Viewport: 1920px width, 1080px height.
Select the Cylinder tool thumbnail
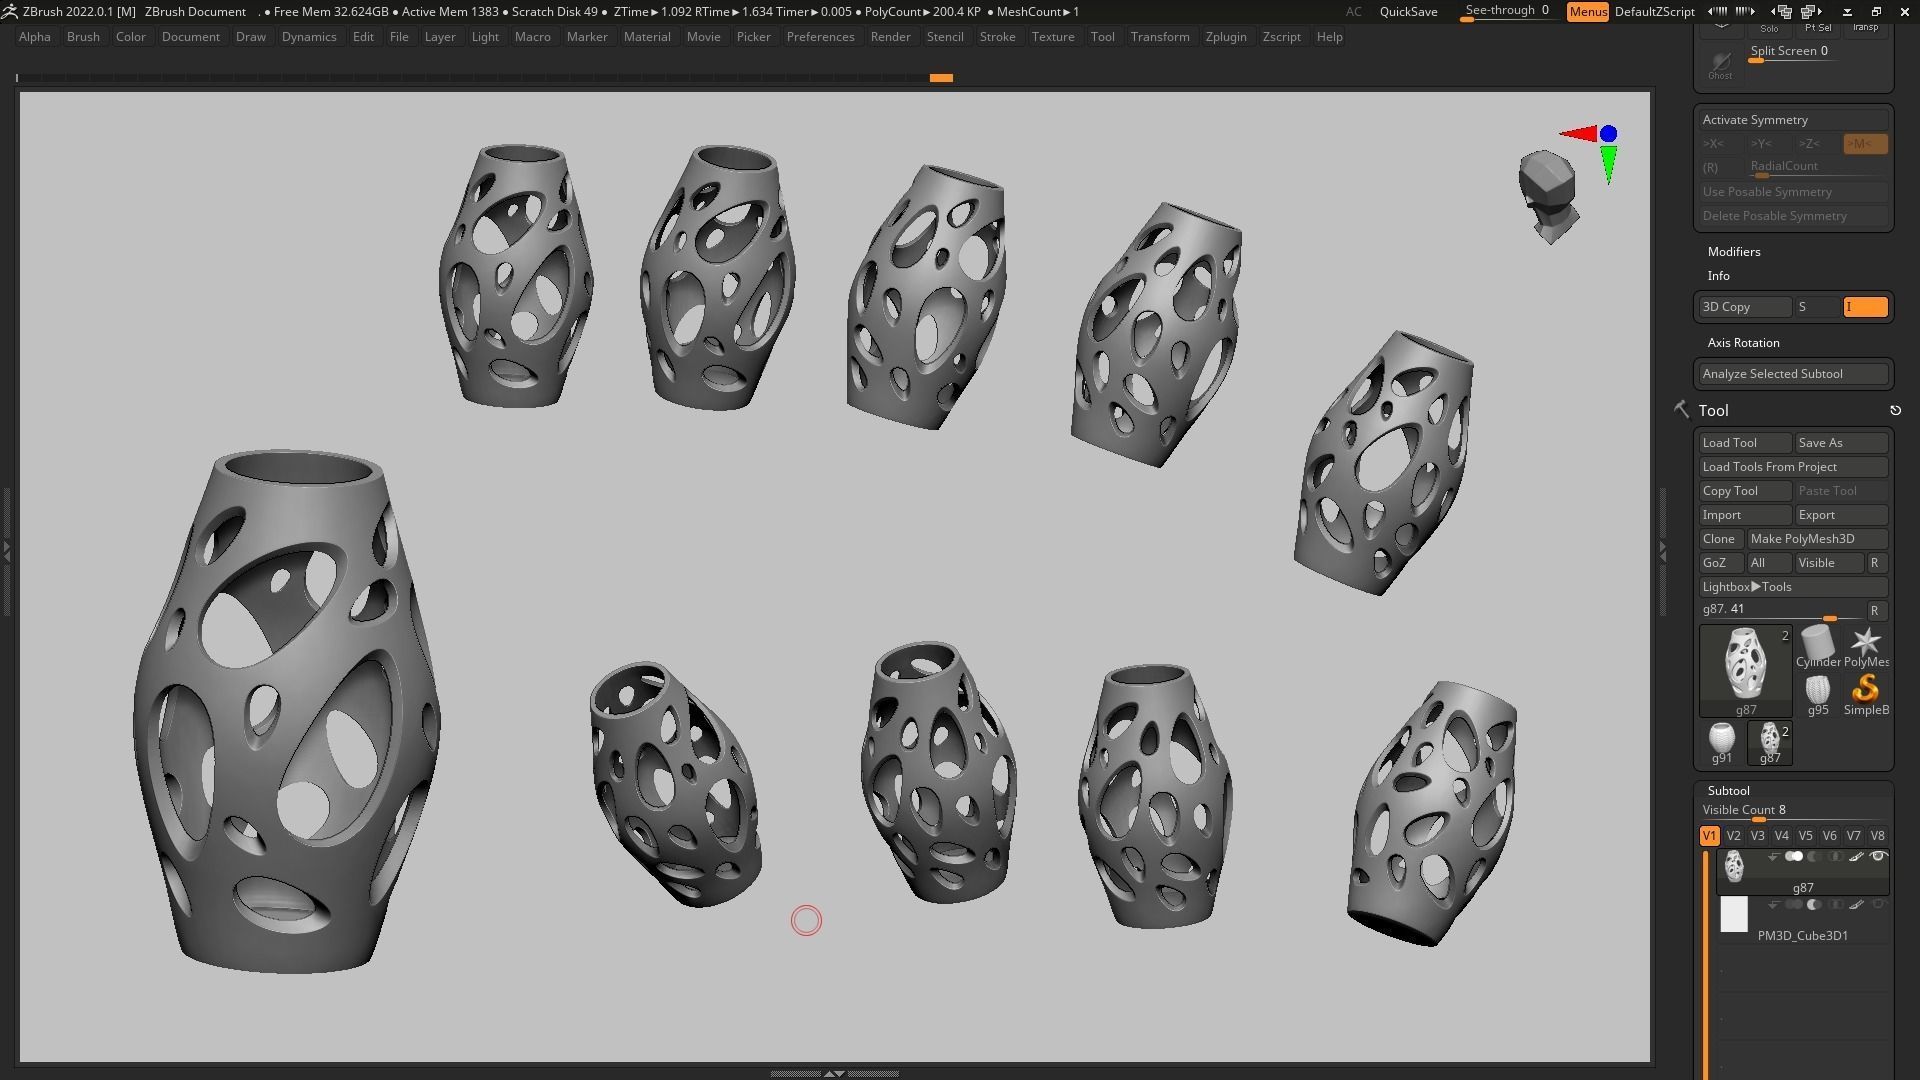pyautogui.click(x=1817, y=643)
